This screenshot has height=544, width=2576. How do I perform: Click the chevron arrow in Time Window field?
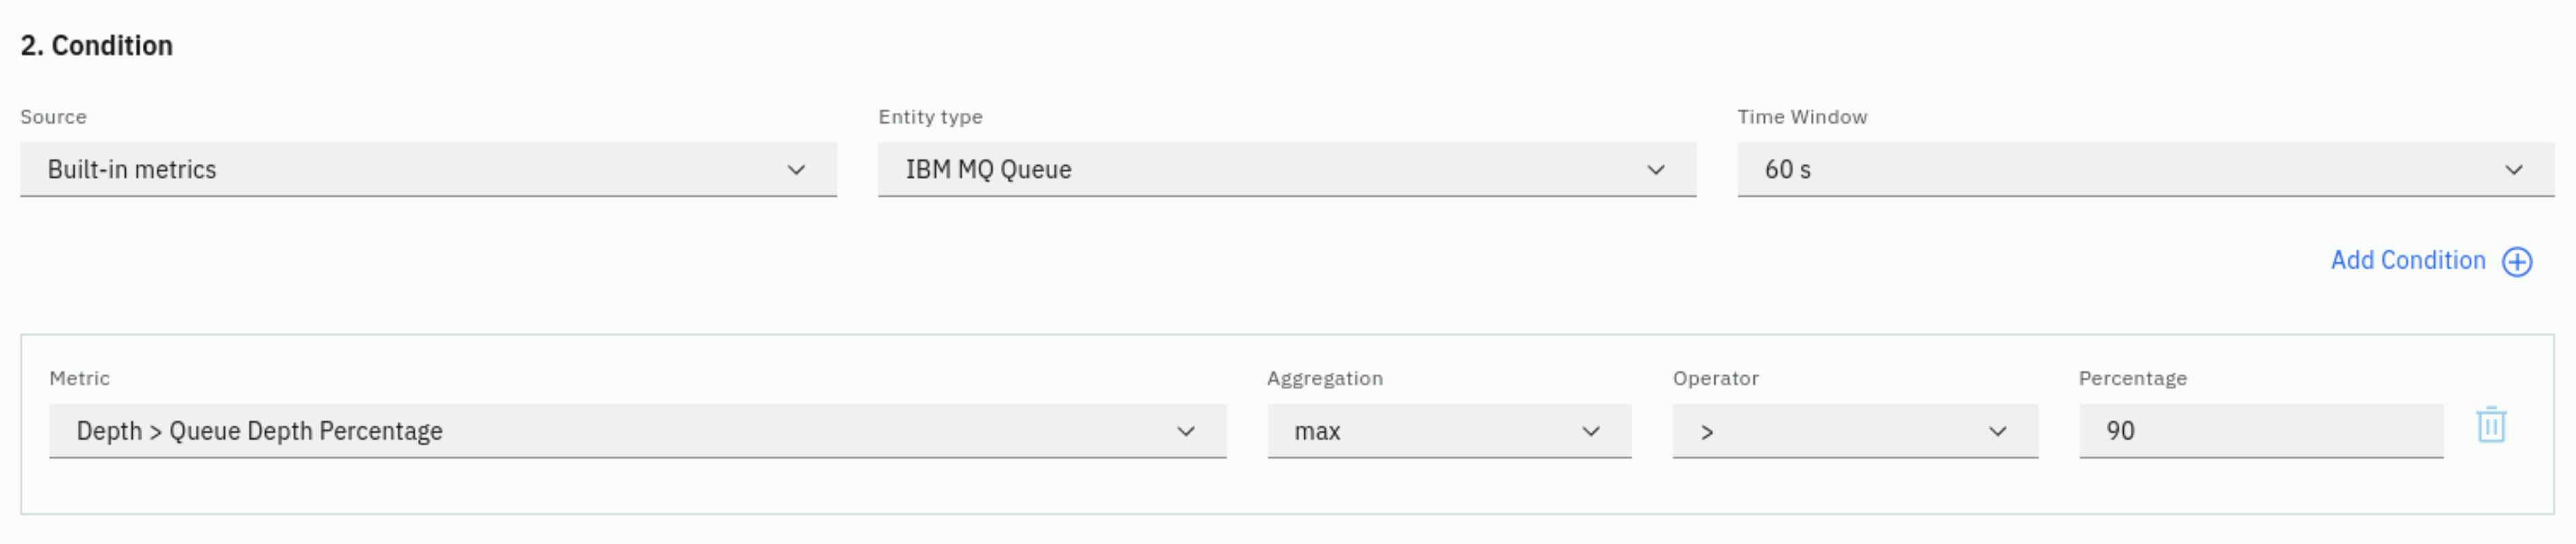pyautogui.click(x=2514, y=170)
